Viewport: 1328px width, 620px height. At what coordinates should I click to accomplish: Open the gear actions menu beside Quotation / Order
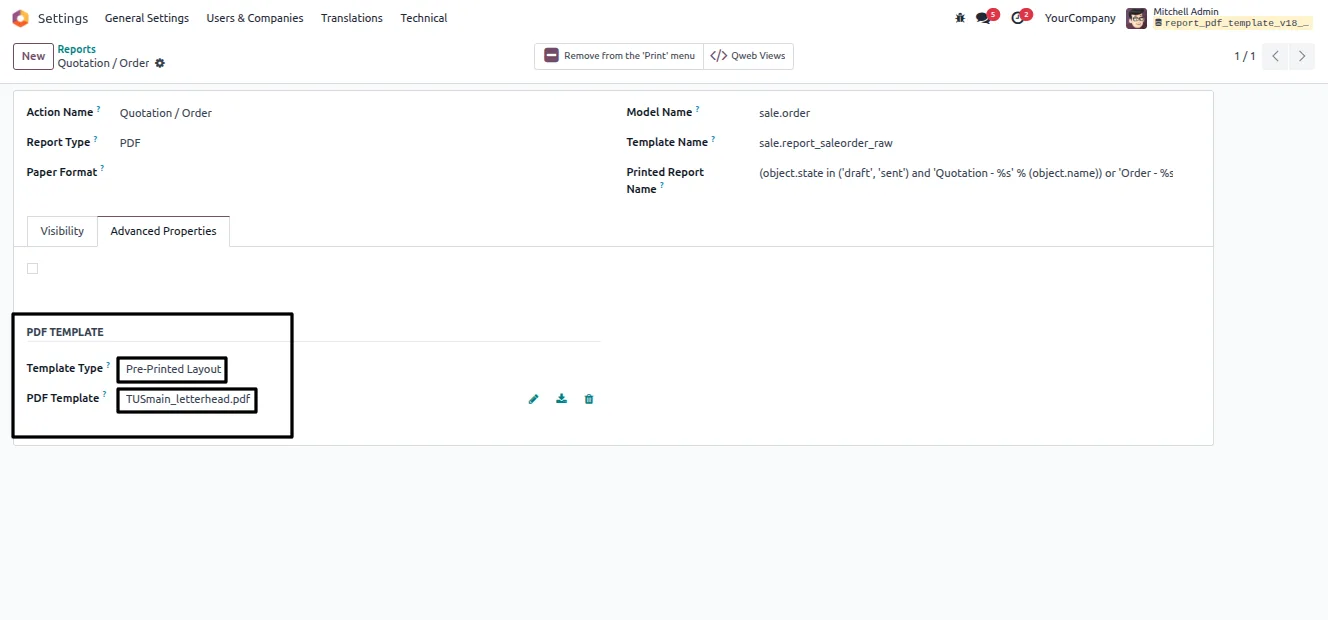(x=160, y=63)
